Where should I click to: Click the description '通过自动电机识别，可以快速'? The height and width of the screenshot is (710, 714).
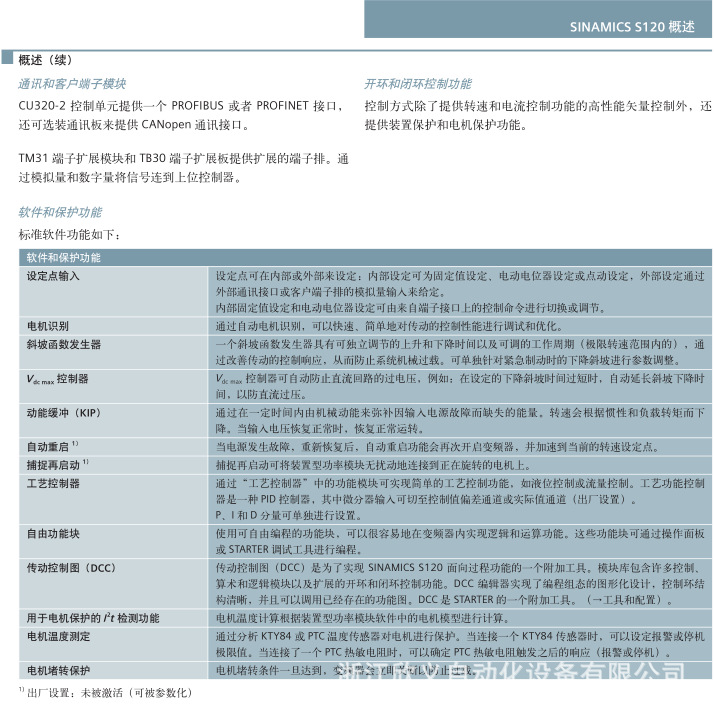tap(390, 326)
